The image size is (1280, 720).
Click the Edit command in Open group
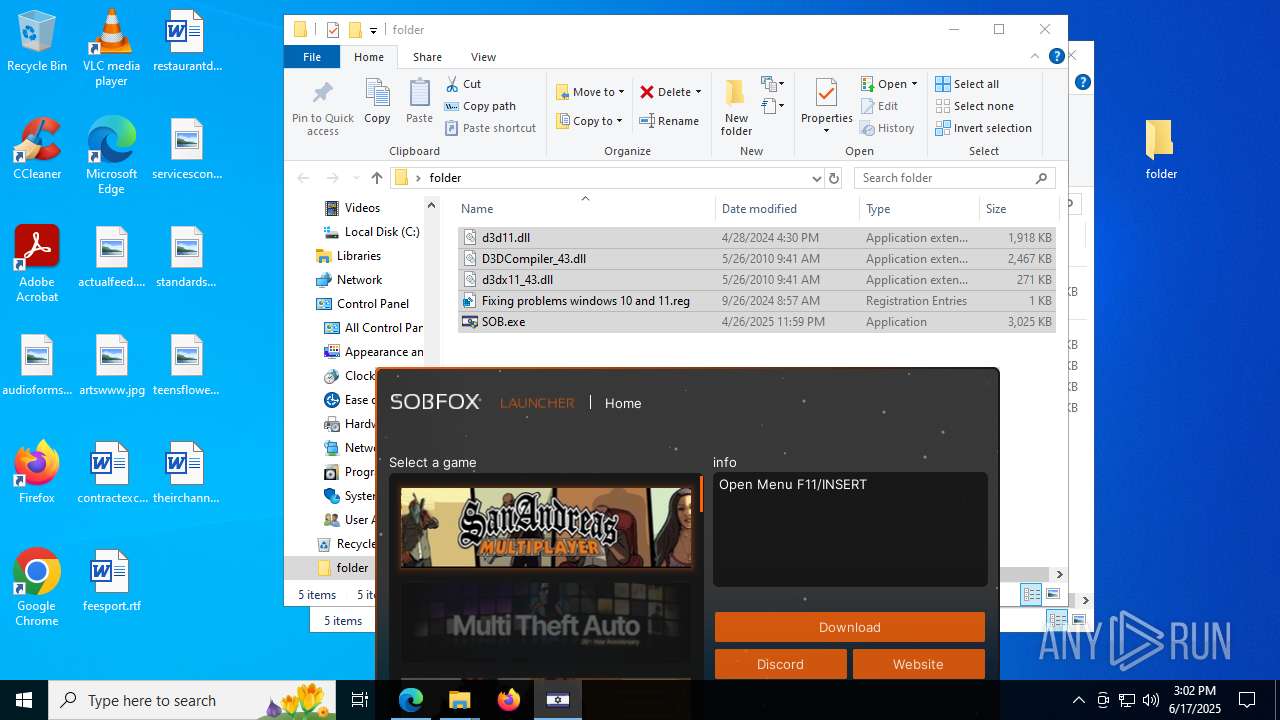[x=879, y=106]
